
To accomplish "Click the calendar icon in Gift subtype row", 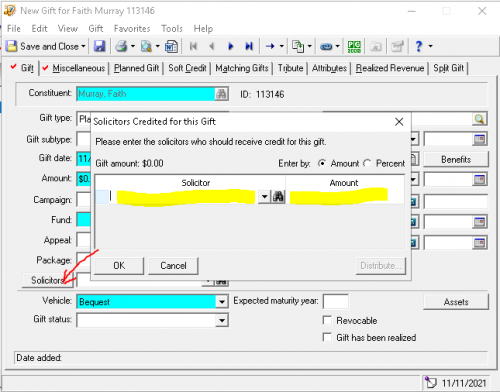I will (x=480, y=139).
